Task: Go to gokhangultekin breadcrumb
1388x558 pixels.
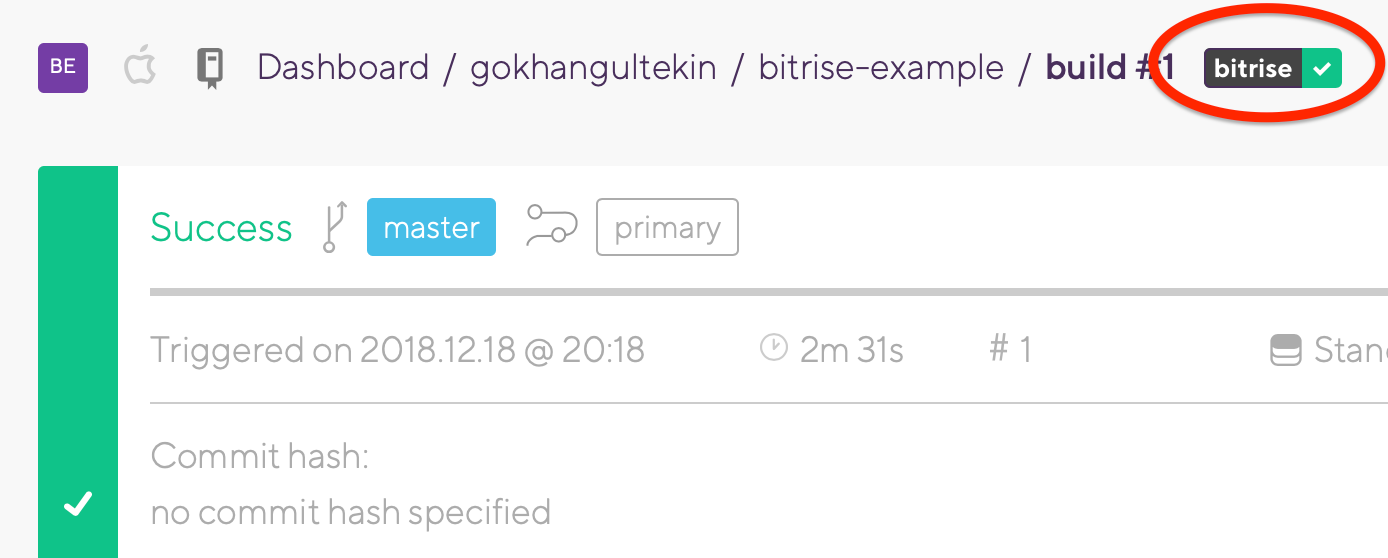Action: click(593, 68)
